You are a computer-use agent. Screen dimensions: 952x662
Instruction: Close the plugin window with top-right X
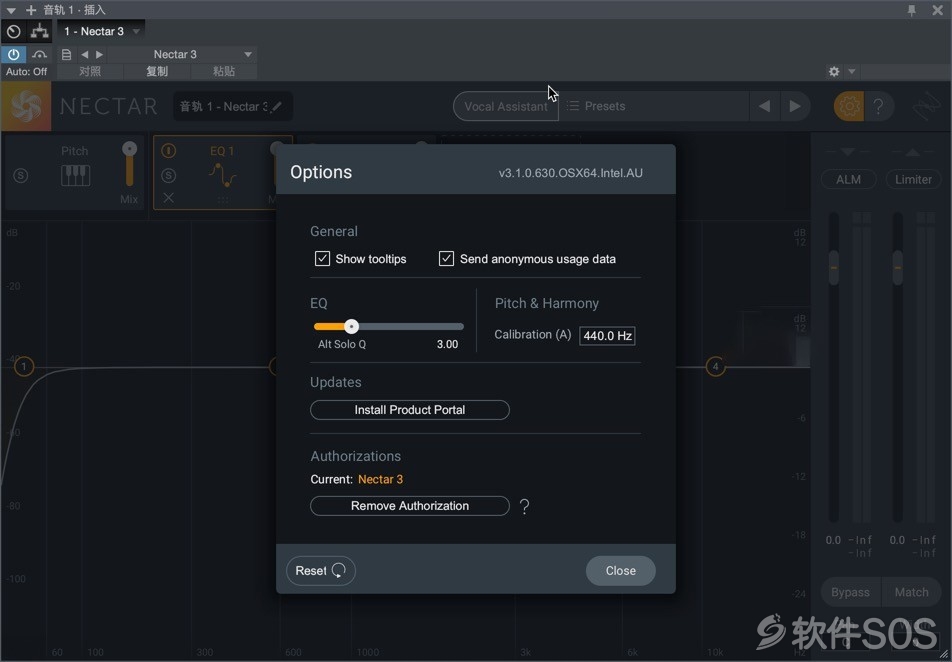[937, 10]
